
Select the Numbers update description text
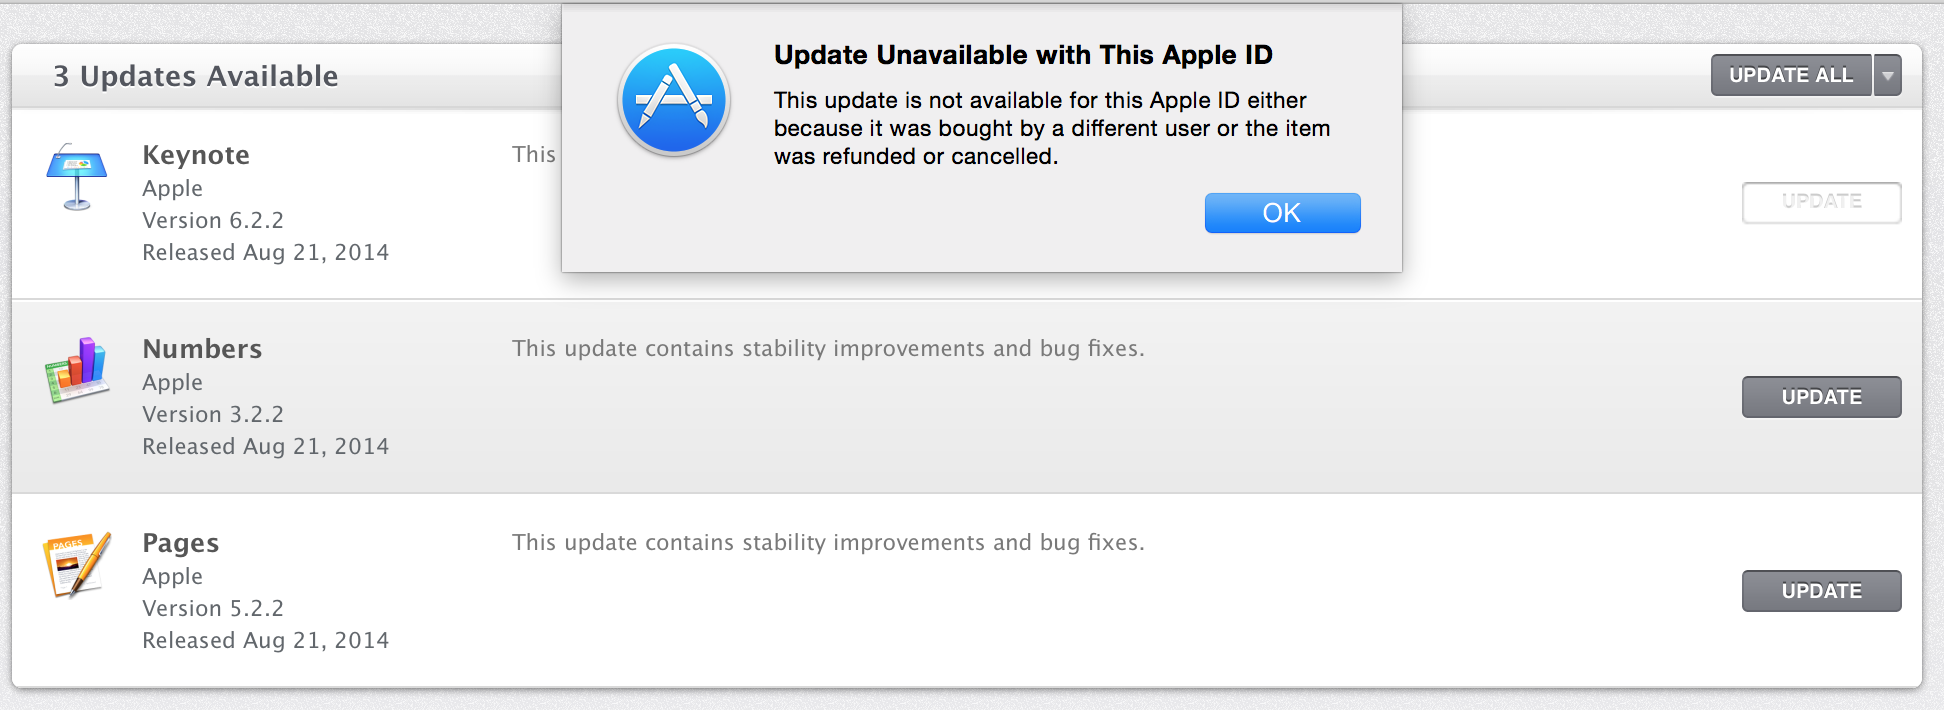(x=828, y=348)
